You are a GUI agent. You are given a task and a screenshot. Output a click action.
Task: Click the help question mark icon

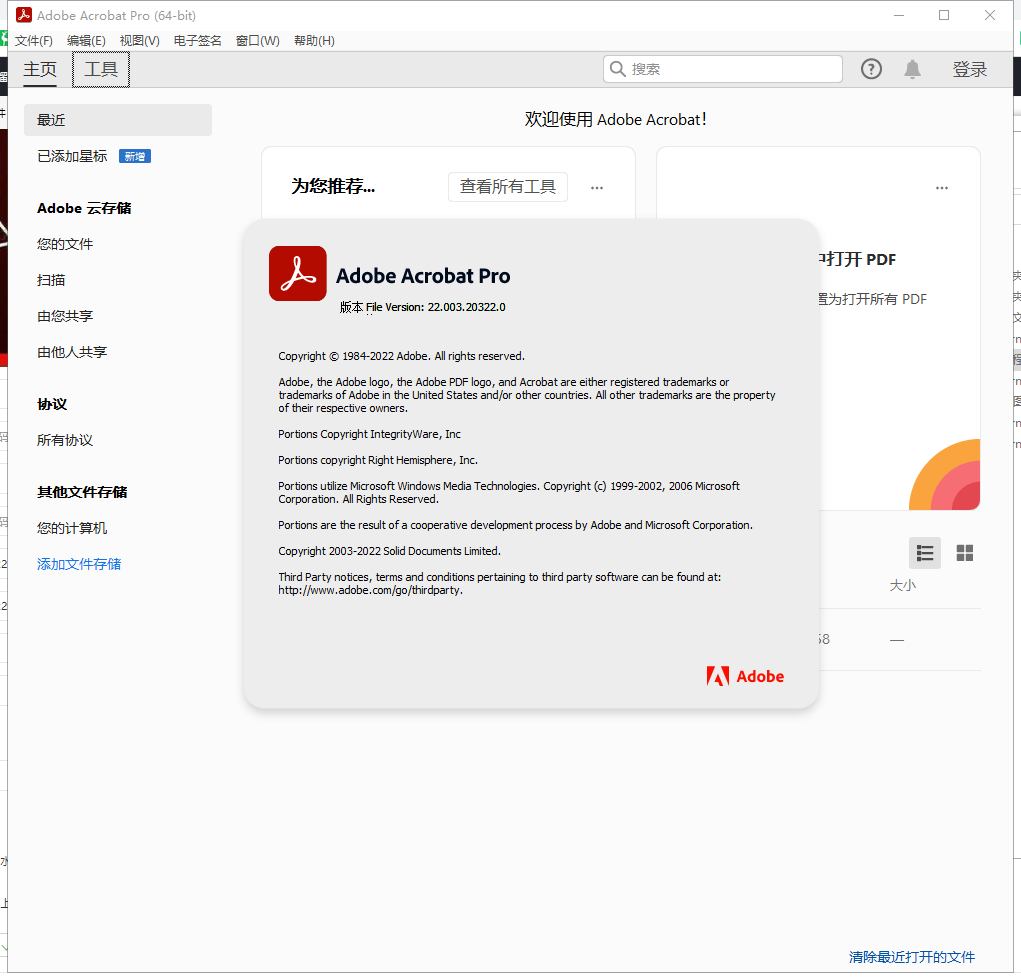tap(871, 69)
